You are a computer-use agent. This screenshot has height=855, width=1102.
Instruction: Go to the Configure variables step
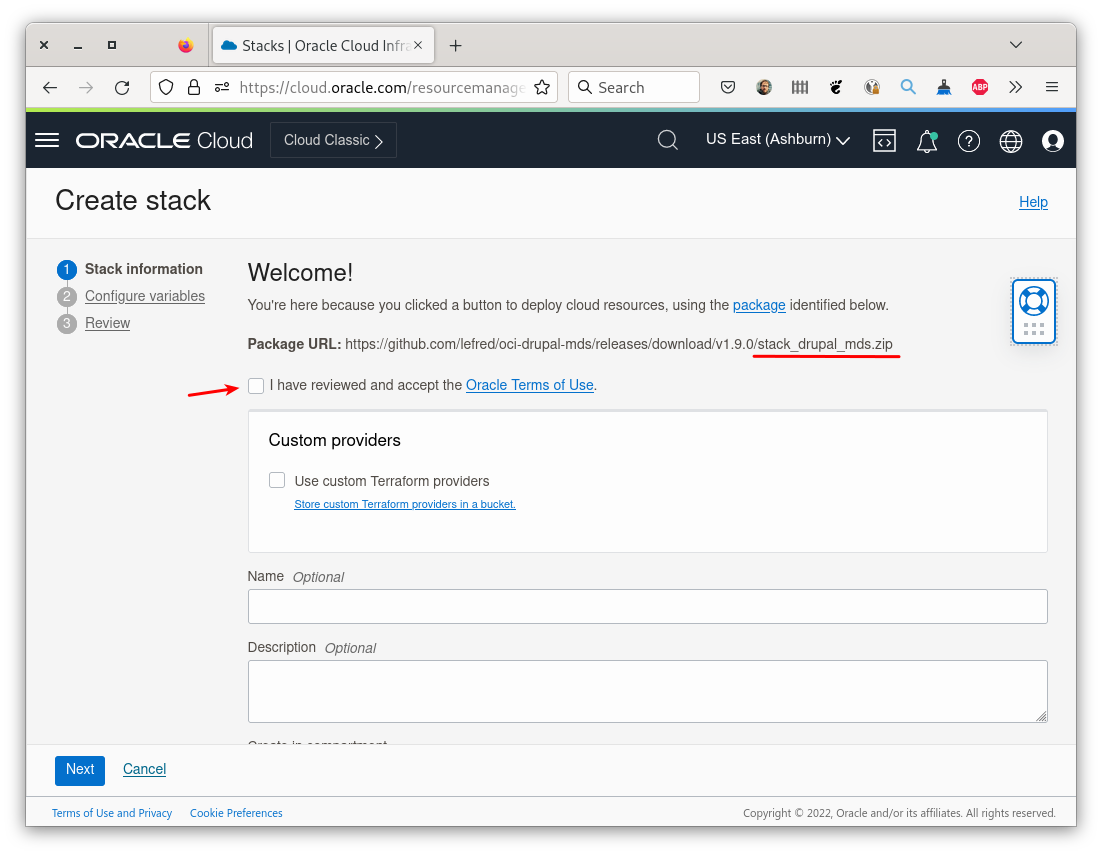point(144,296)
